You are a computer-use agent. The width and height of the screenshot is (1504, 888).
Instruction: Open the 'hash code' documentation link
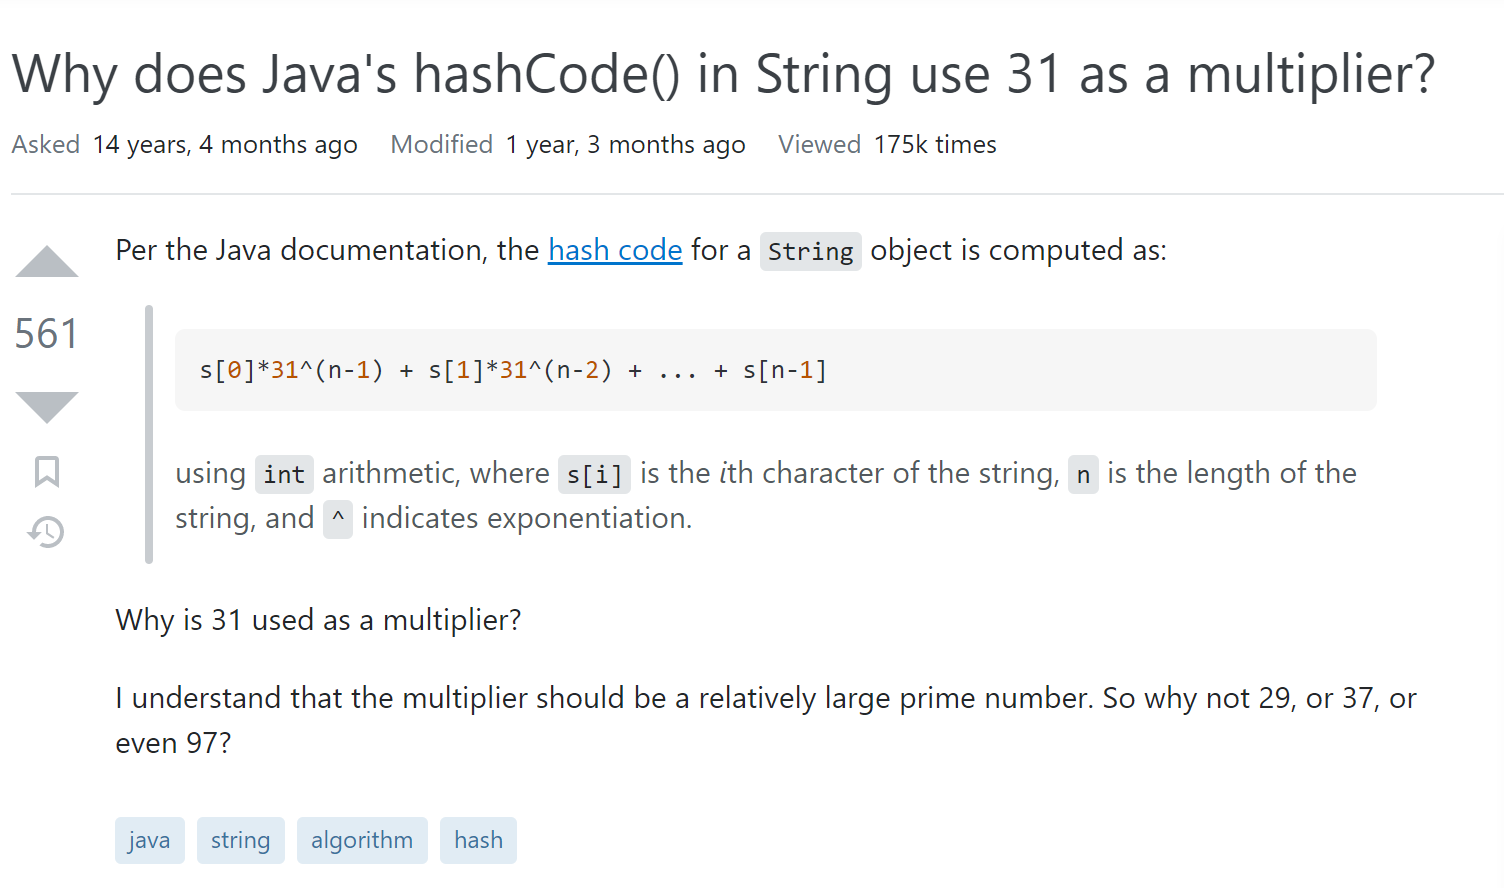pyautogui.click(x=615, y=250)
